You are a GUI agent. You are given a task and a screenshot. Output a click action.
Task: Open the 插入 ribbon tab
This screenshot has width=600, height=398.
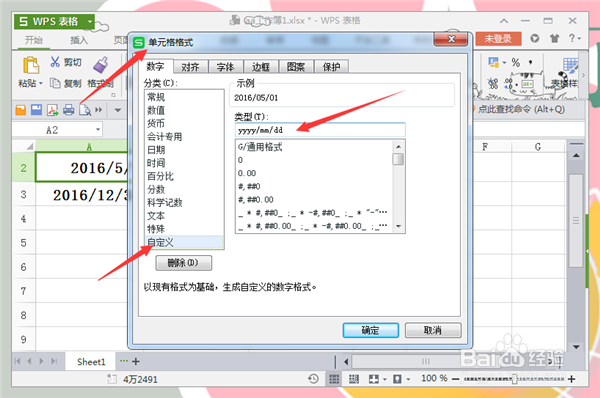79,40
